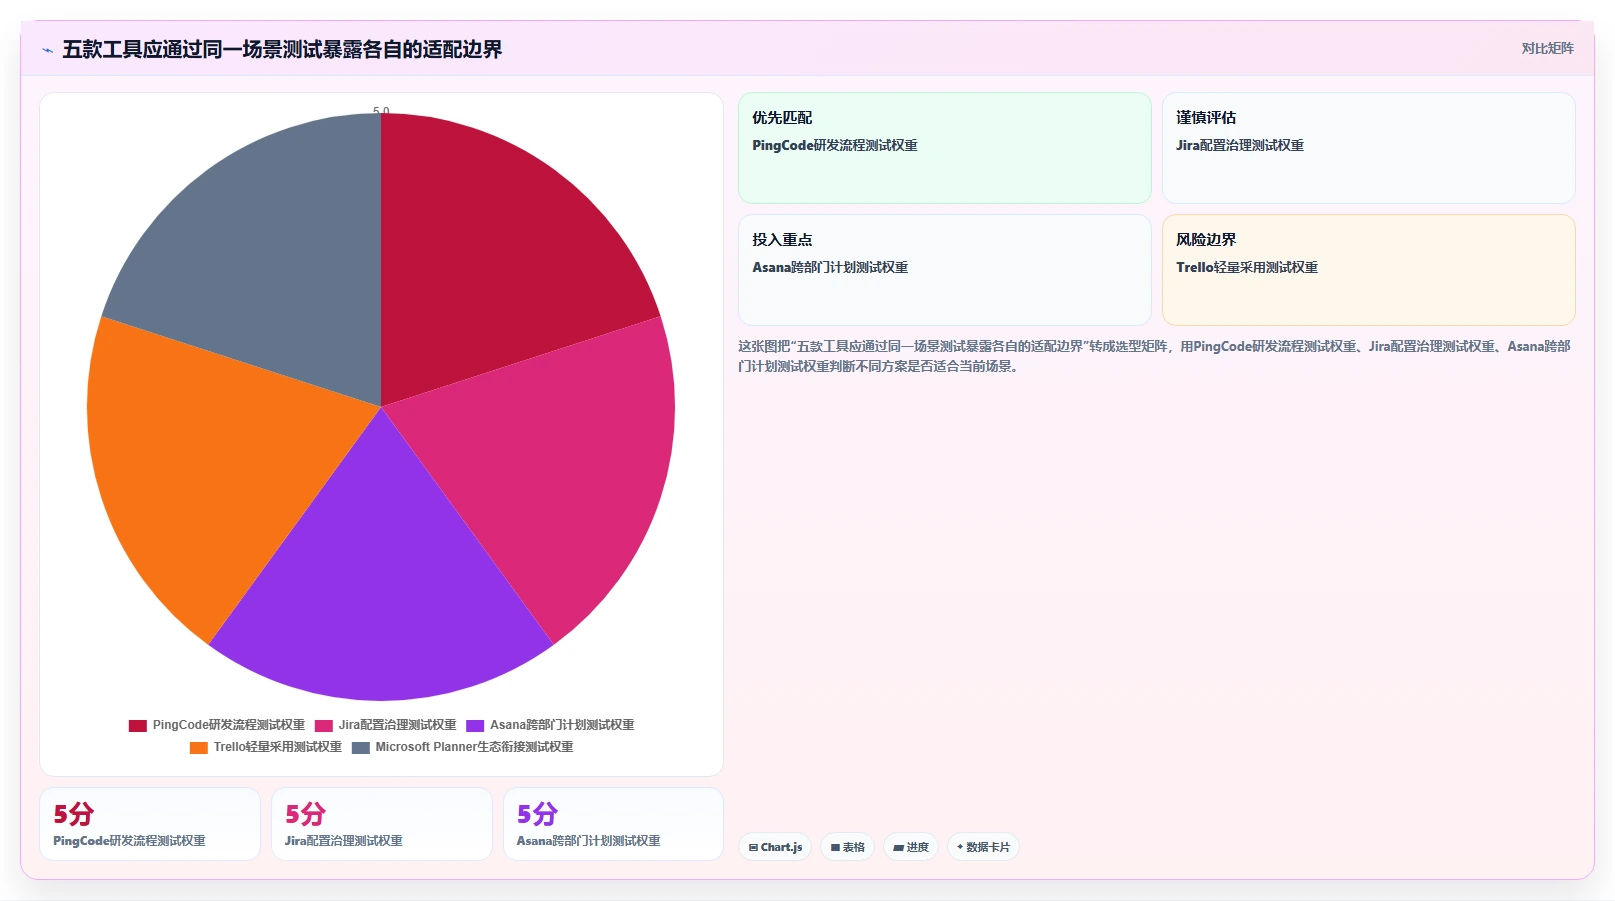Toggle Asana跨部门计划 legend color swatch

pos(475,726)
